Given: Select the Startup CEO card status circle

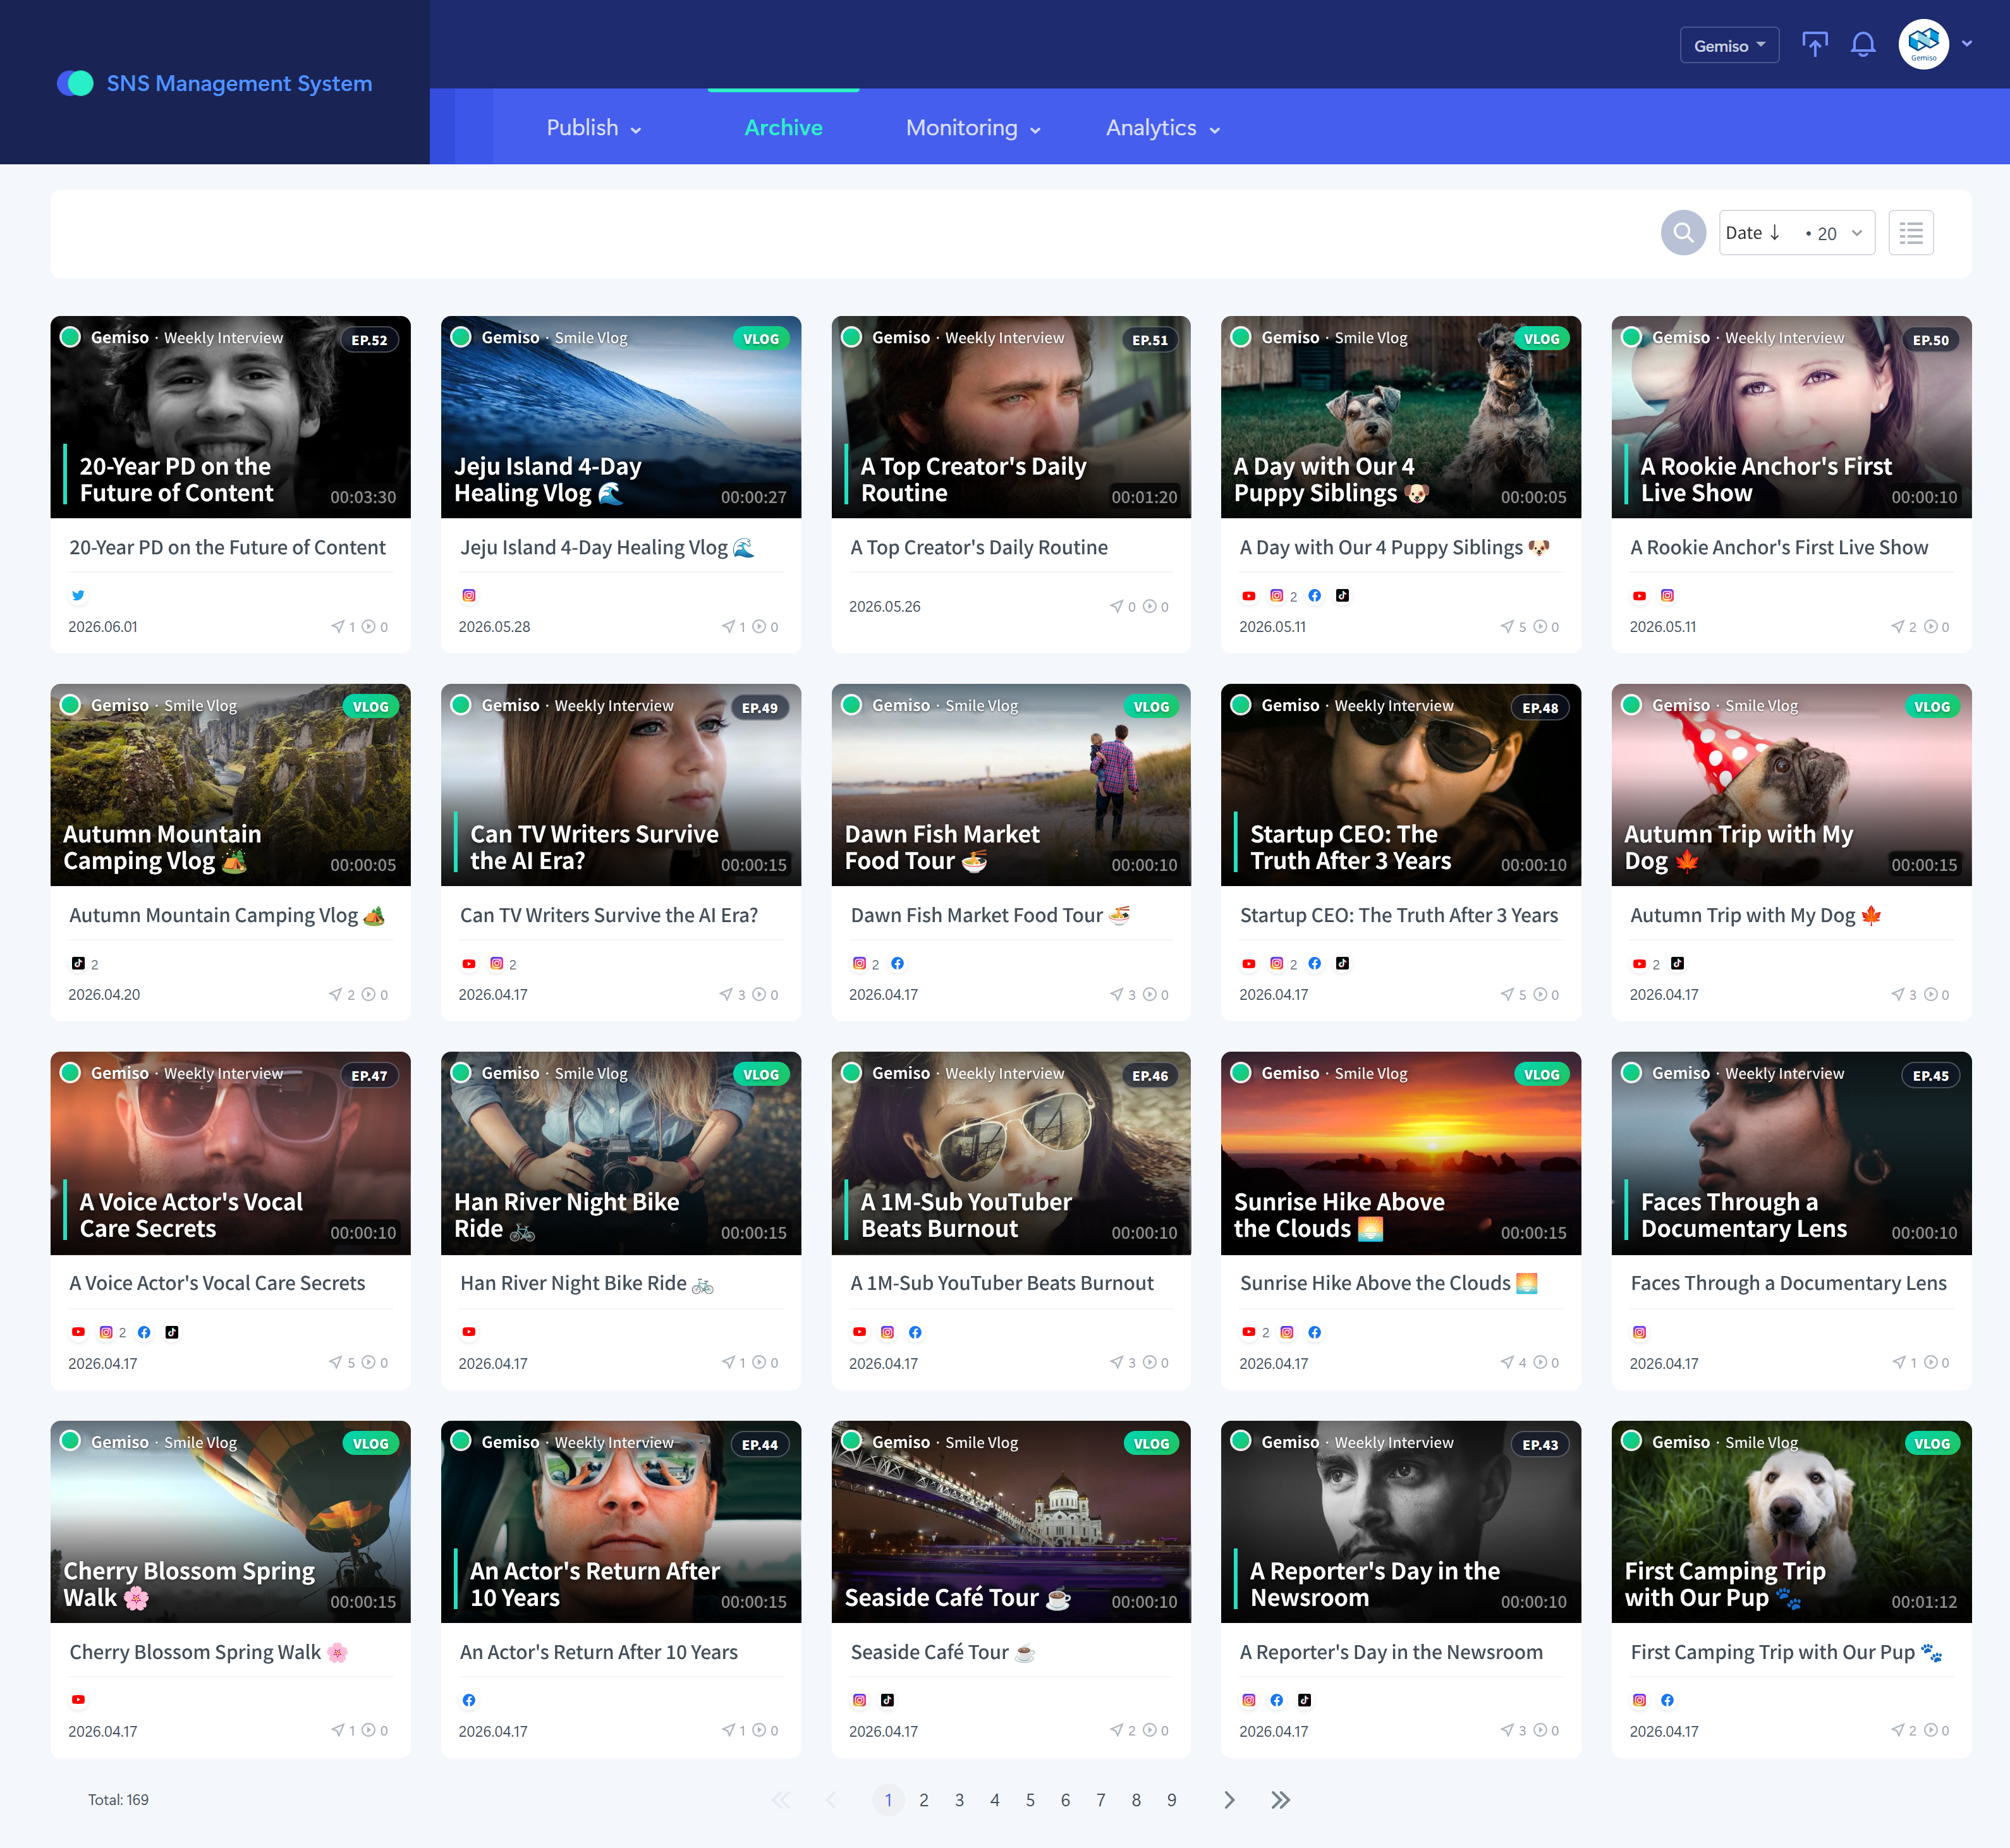Looking at the screenshot, I should point(1241,705).
